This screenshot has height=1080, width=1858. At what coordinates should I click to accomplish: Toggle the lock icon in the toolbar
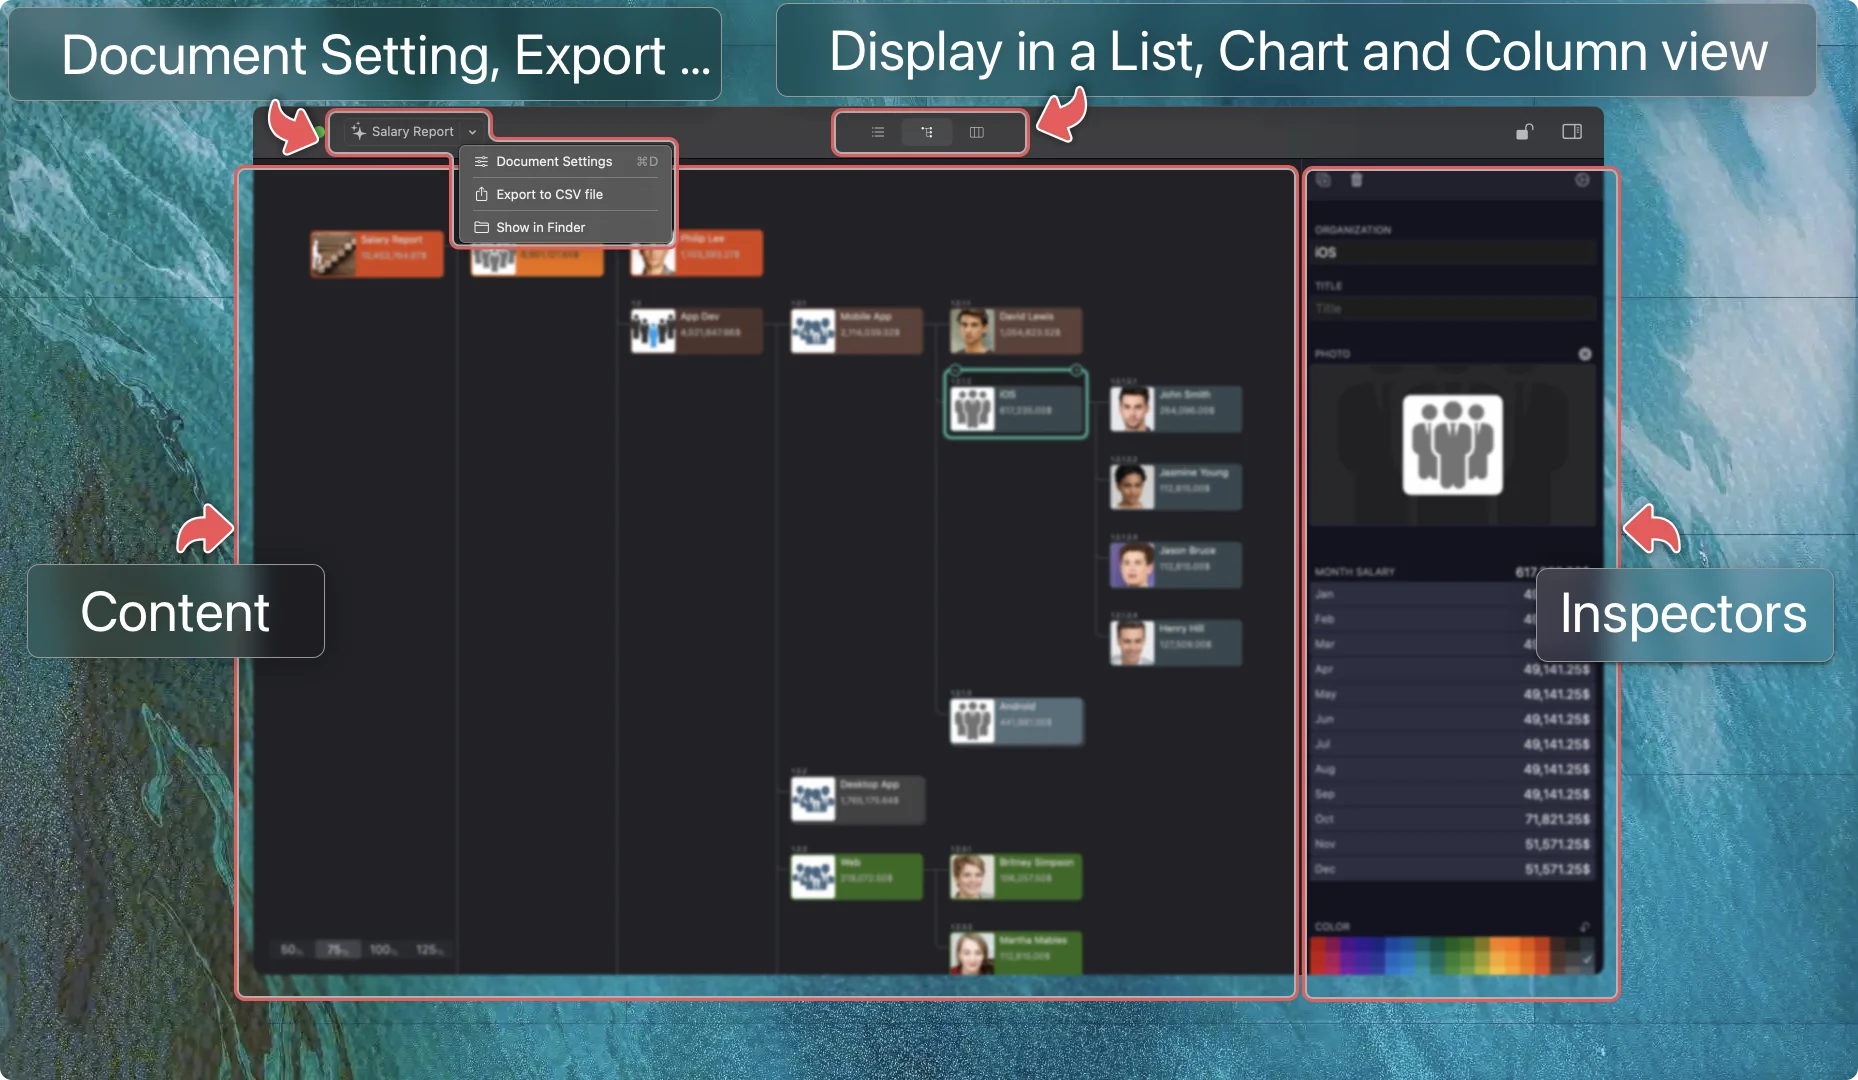pyautogui.click(x=1524, y=131)
